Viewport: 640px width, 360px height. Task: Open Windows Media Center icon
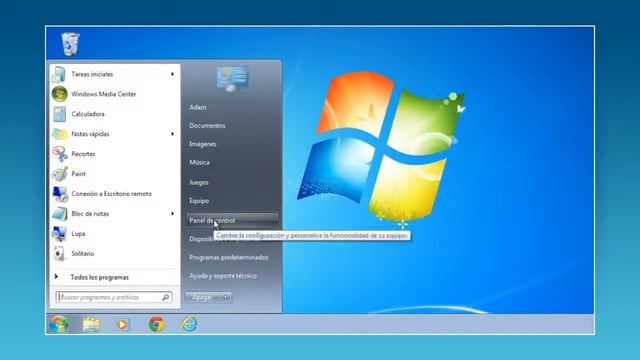click(x=60, y=94)
